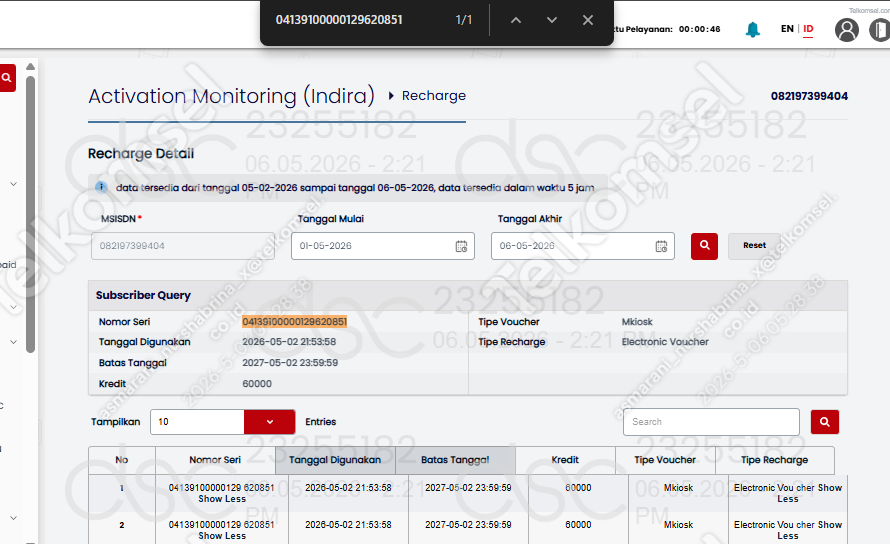Sort by Tipe Voucher column header
The image size is (890, 544).
pyautogui.click(x=665, y=460)
